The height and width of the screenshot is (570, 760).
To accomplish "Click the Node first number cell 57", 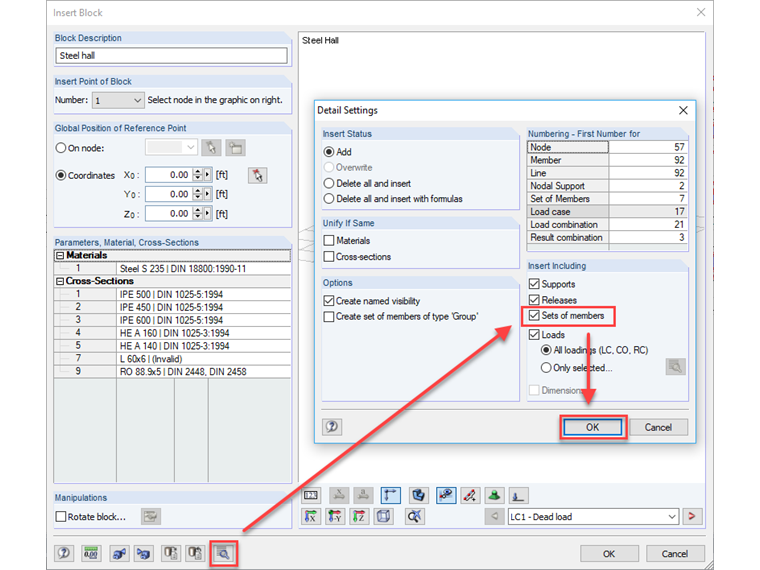I will coord(648,147).
